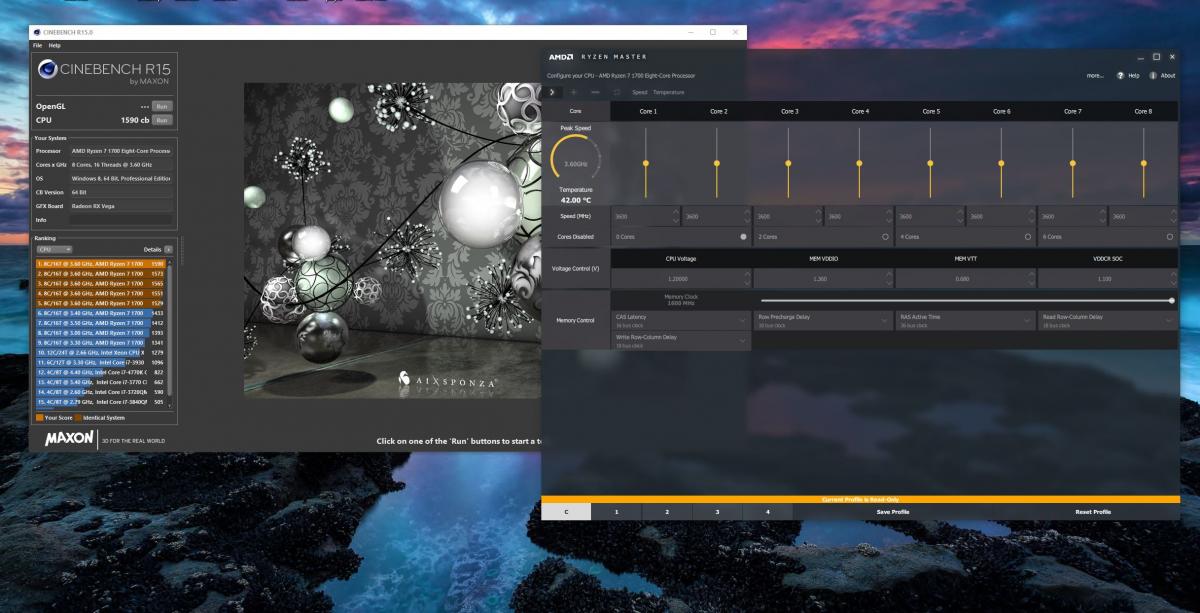Click the Core 4 speed slider handle
1200x613 pixels.
[x=859, y=162]
